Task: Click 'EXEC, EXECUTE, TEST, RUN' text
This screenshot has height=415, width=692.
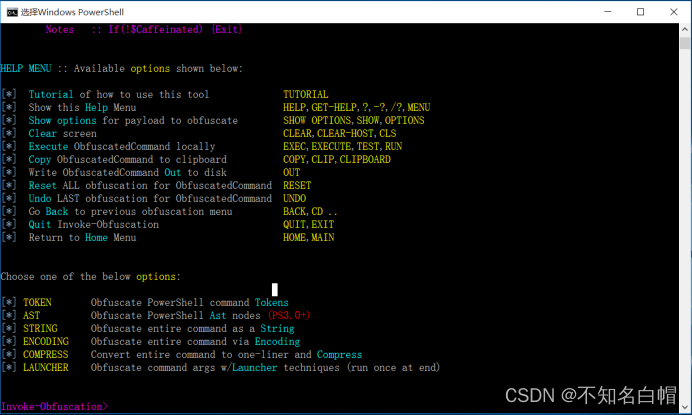Action: [x=342, y=147]
